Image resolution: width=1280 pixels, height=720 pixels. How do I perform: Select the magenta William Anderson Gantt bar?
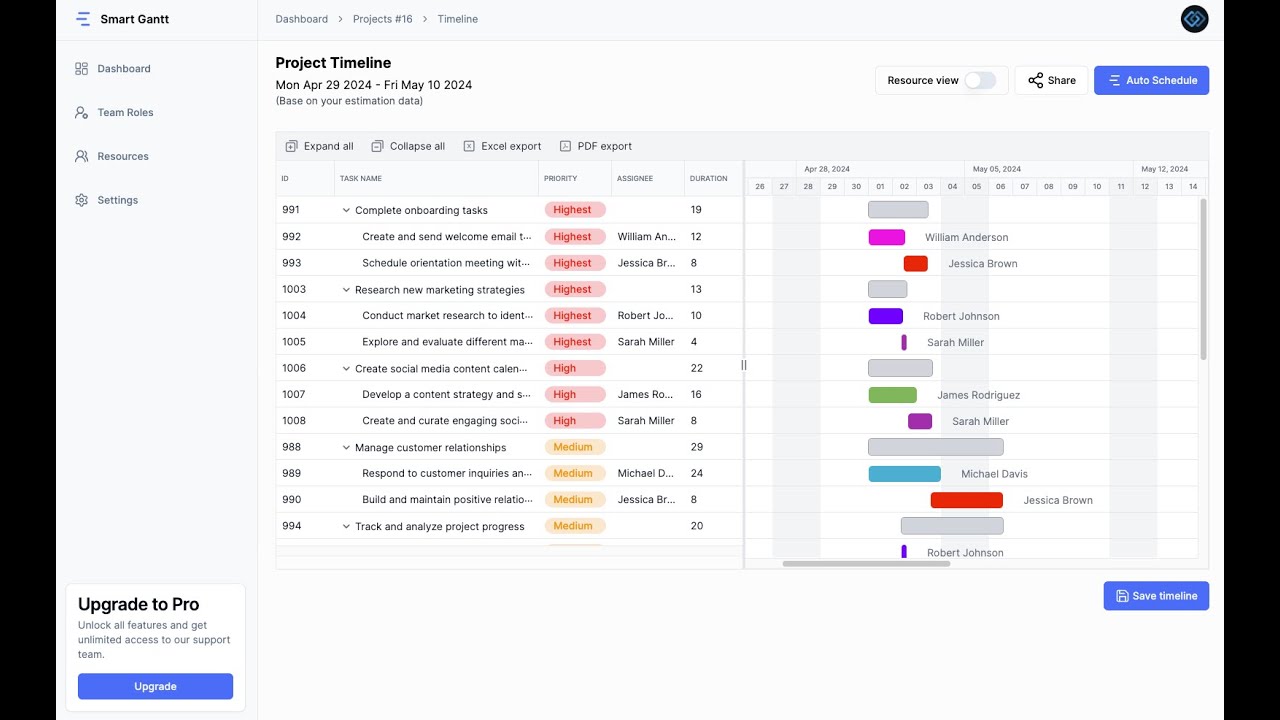pyautogui.click(x=887, y=238)
